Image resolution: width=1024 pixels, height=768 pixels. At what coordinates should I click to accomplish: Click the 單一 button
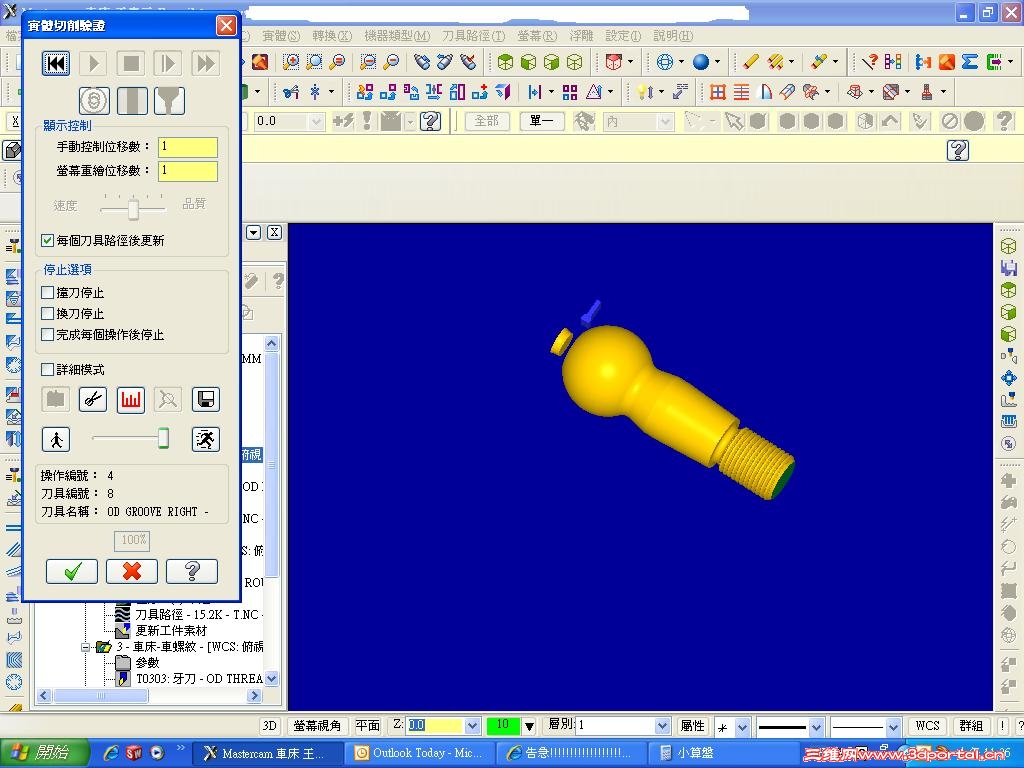pos(542,121)
